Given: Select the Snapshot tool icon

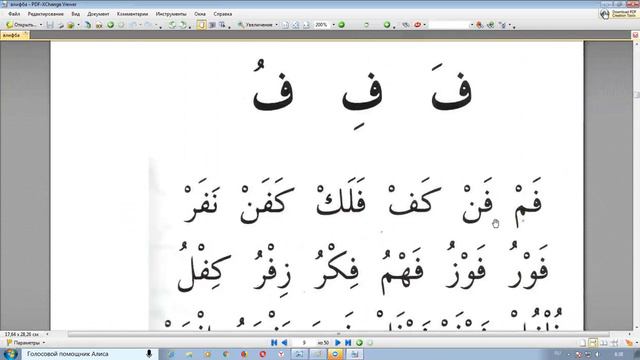Looking at the screenshot, I should pyautogui.click(x=212, y=25).
